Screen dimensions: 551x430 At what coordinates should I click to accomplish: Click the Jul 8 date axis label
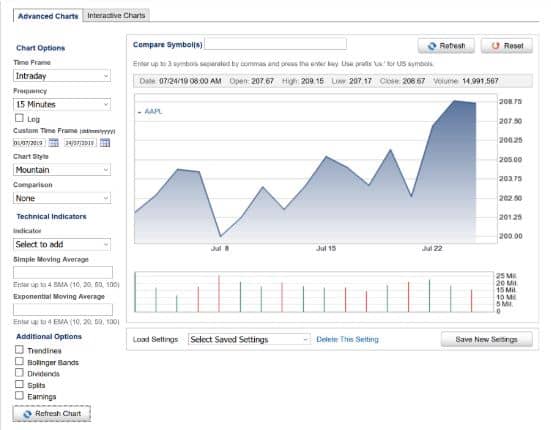coord(220,248)
